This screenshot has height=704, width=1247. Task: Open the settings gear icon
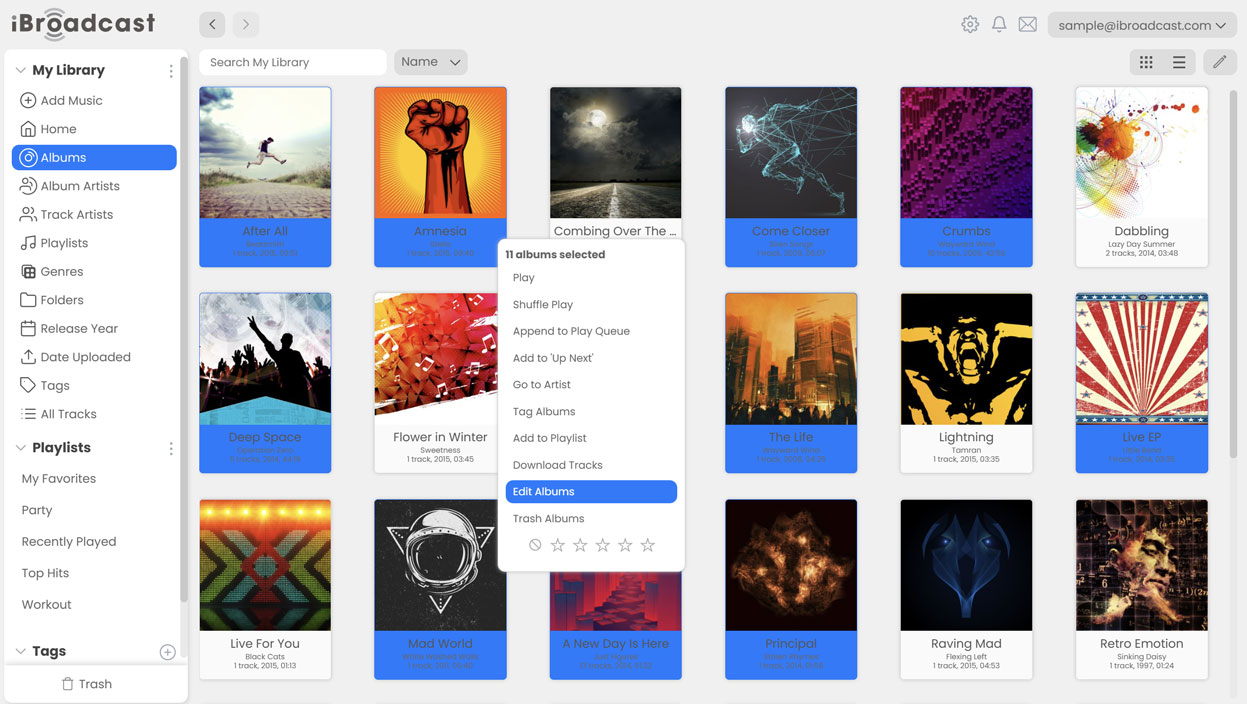pos(969,25)
